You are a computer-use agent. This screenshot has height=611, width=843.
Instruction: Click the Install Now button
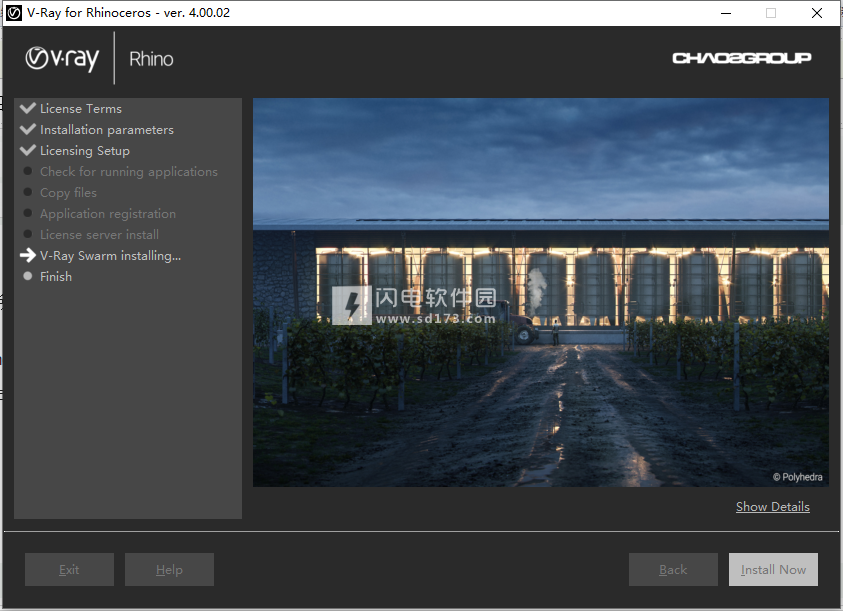coord(773,570)
